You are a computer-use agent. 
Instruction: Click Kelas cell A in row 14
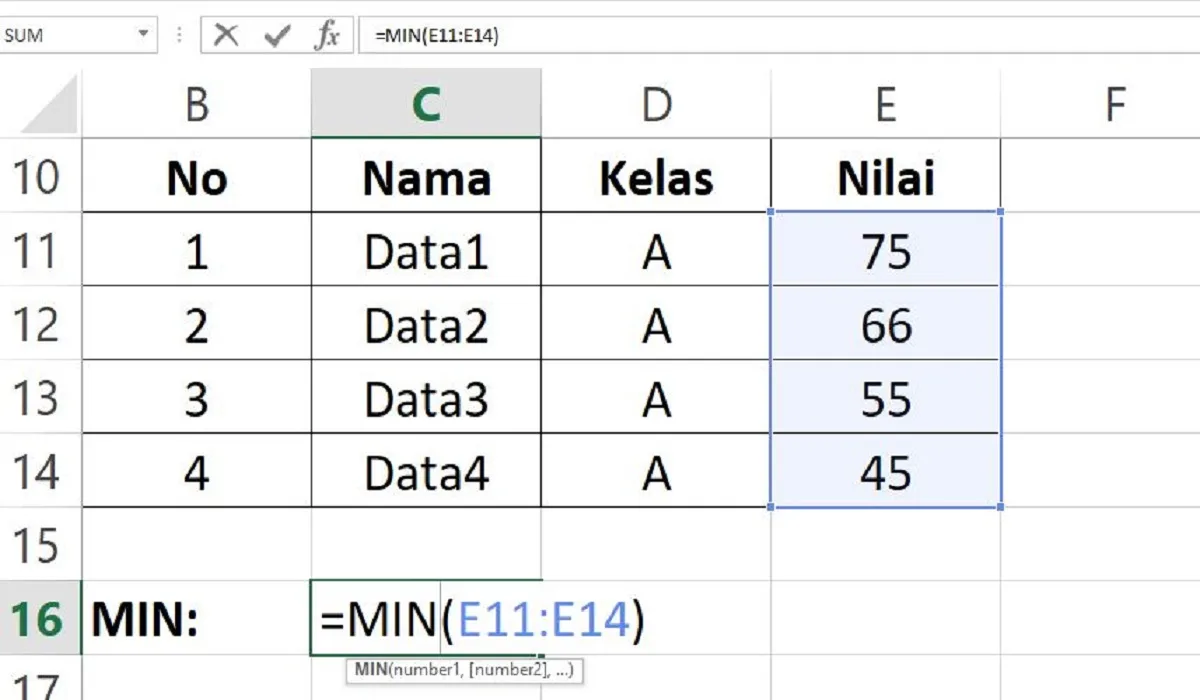[x=656, y=471]
